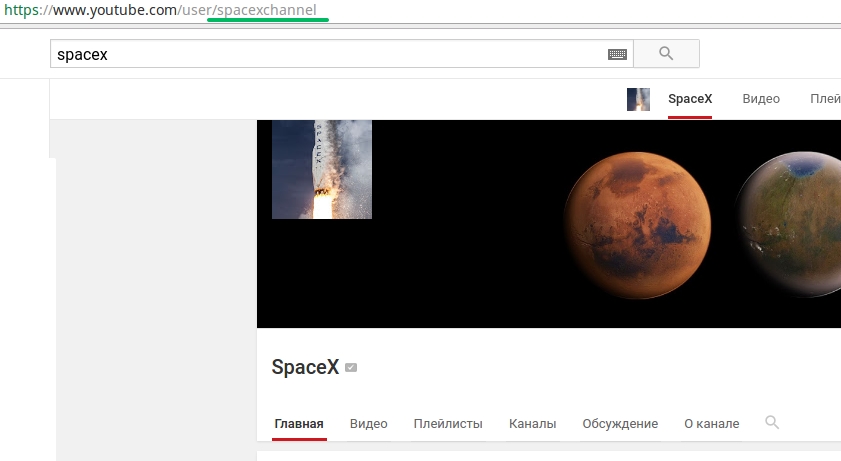This screenshot has height=461, width=841.
Task: Click the magnifier search button
Action: coord(666,54)
